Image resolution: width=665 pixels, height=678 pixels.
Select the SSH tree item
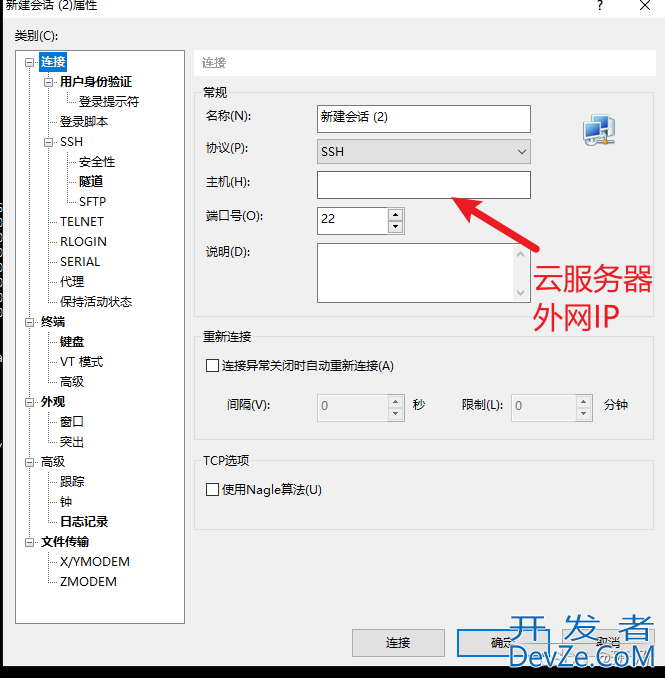pyautogui.click(x=71, y=142)
